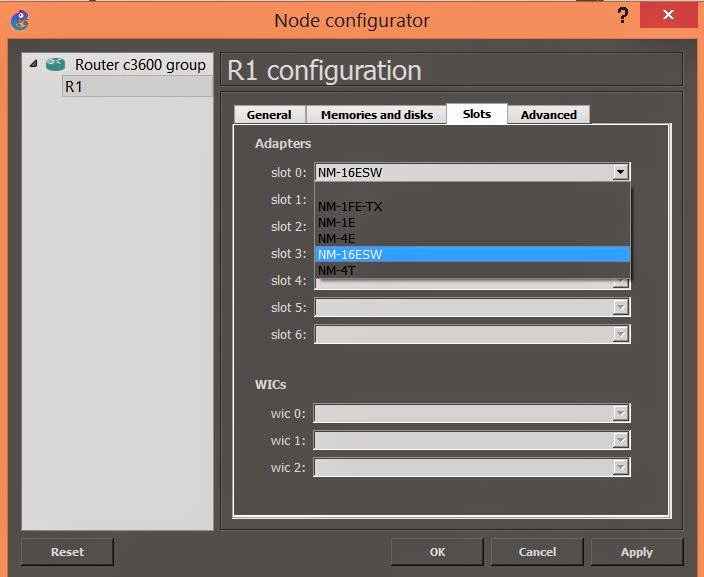Click the slot 1 label
This screenshot has width=704, height=577.
pos(288,199)
